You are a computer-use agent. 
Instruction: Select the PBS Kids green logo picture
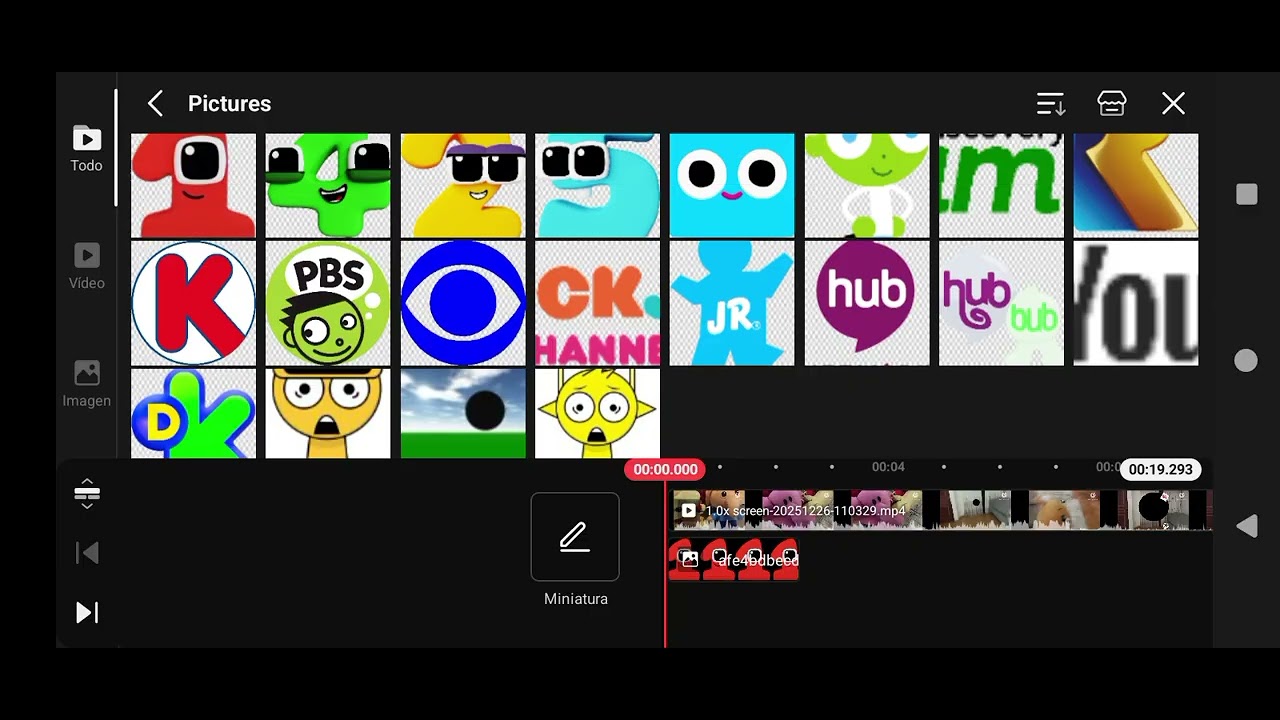(x=328, y=303)
